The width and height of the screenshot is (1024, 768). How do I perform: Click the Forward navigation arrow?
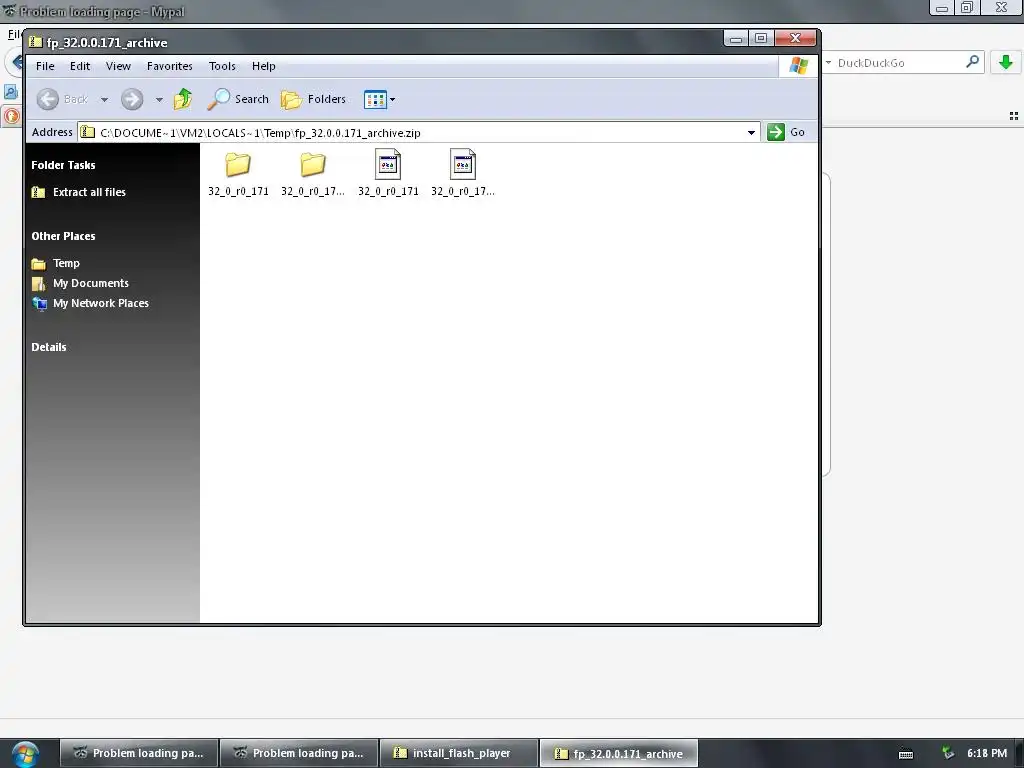pos(132,99)
